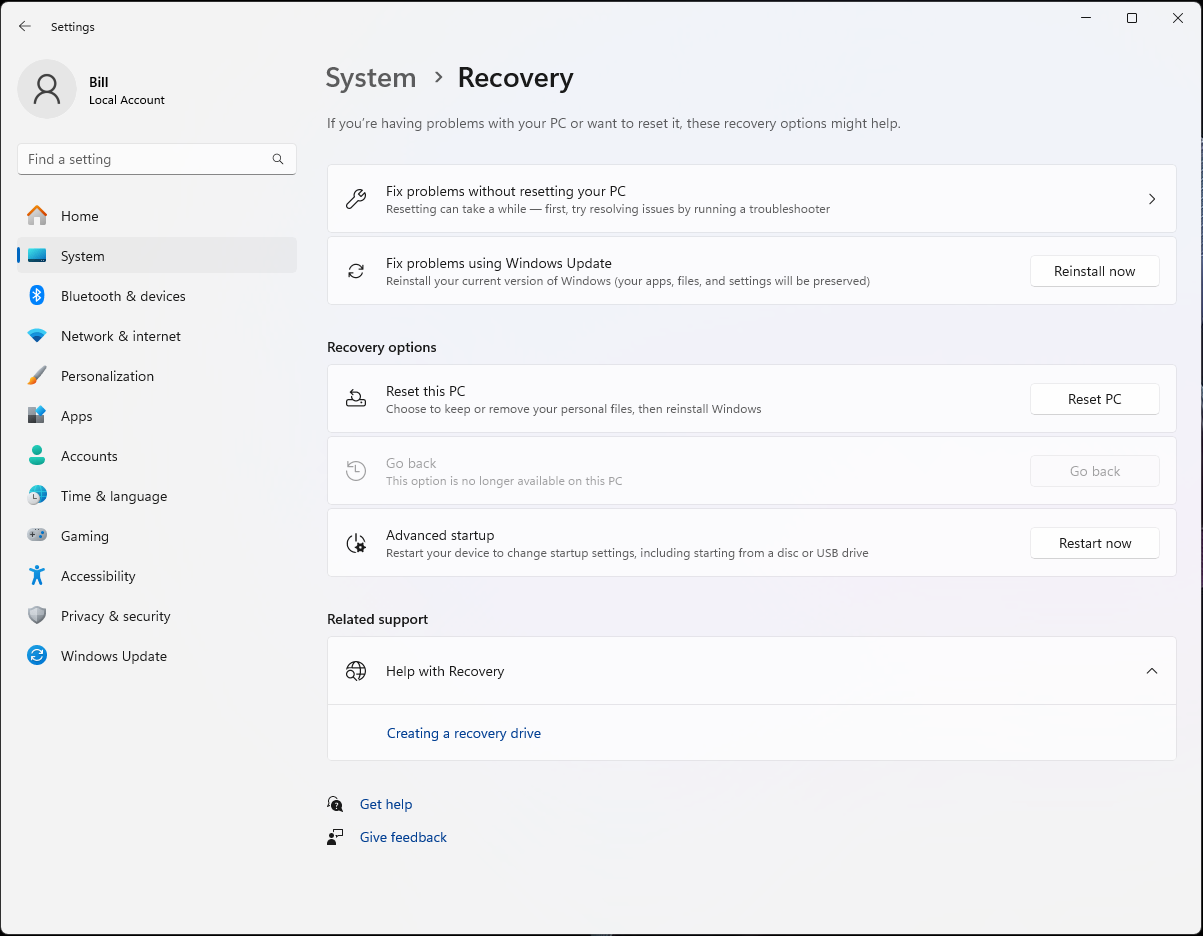This screenshot has width=1203, height=936.
Task: Select Bluetooth & devices in sidebar
Action: point(157,296)
